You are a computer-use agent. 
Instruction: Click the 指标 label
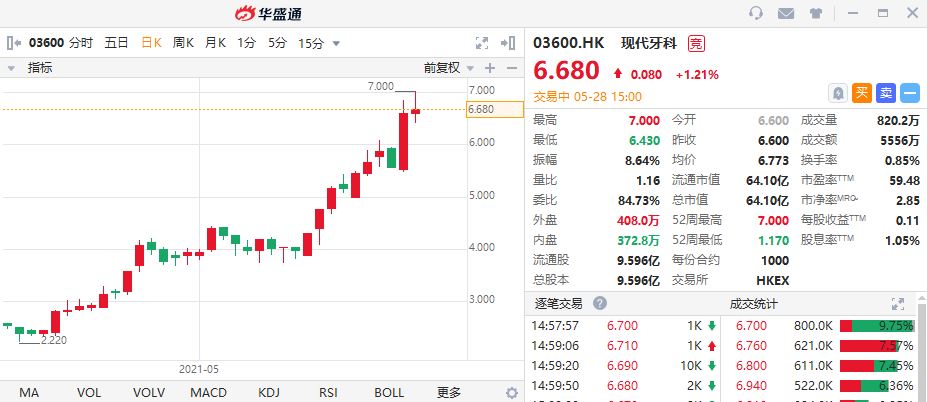point(40,68)
